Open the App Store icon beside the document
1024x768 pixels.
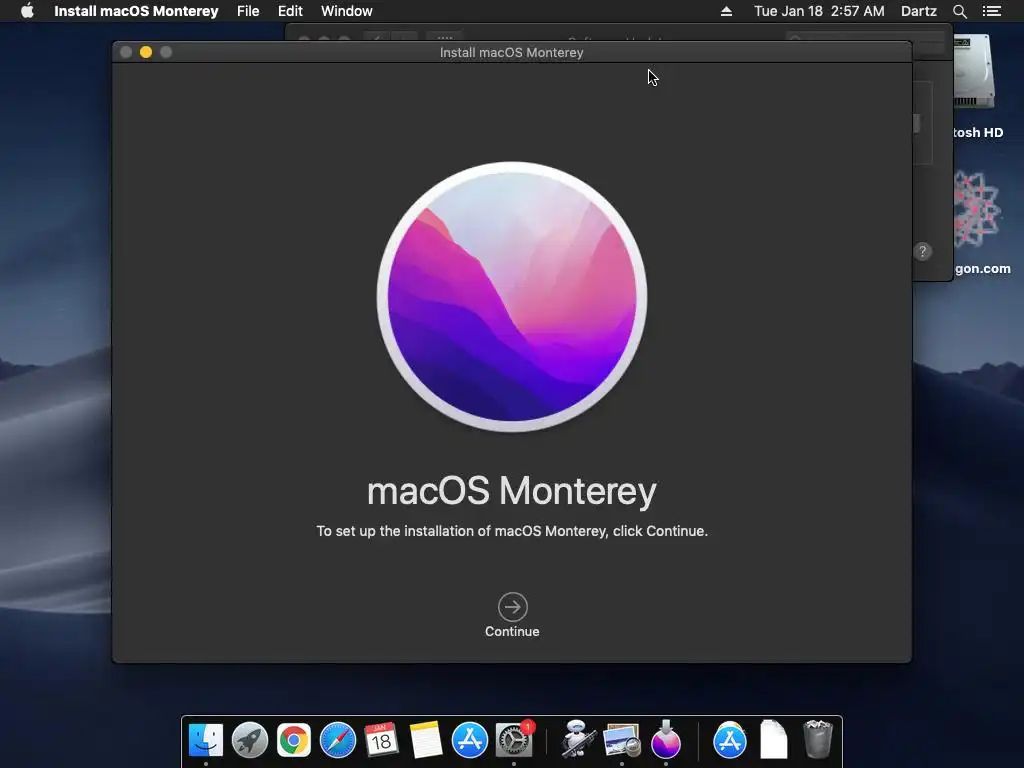pos(729,741)
